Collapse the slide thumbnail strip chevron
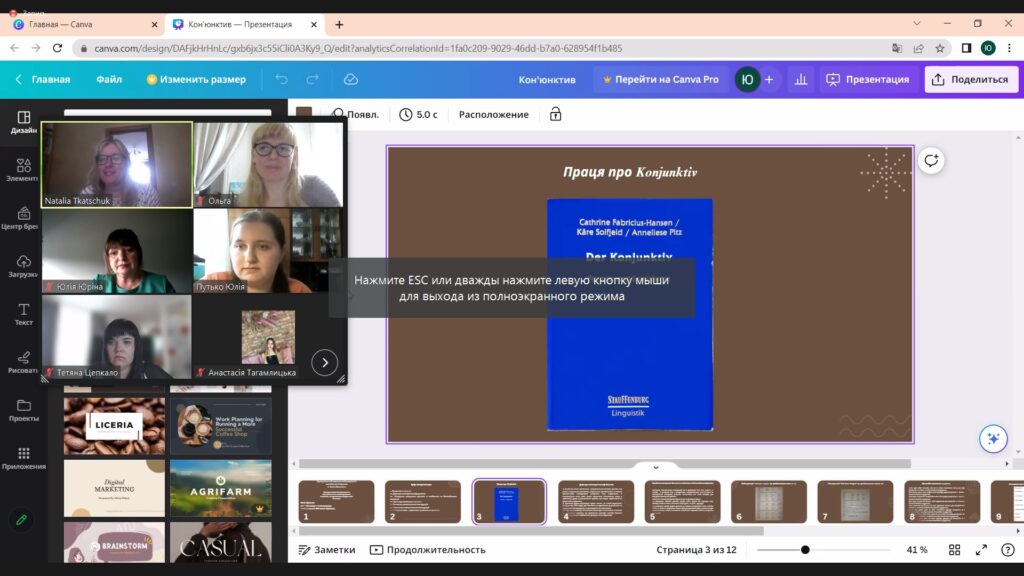Viewport: 1024px width, 576px height. pos(656,467)
